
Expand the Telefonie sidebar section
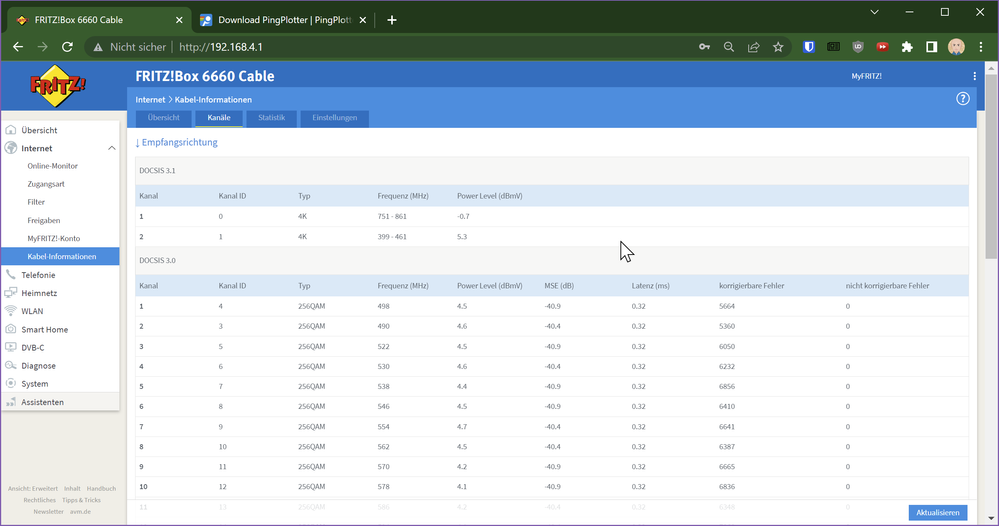pos(38,275)
